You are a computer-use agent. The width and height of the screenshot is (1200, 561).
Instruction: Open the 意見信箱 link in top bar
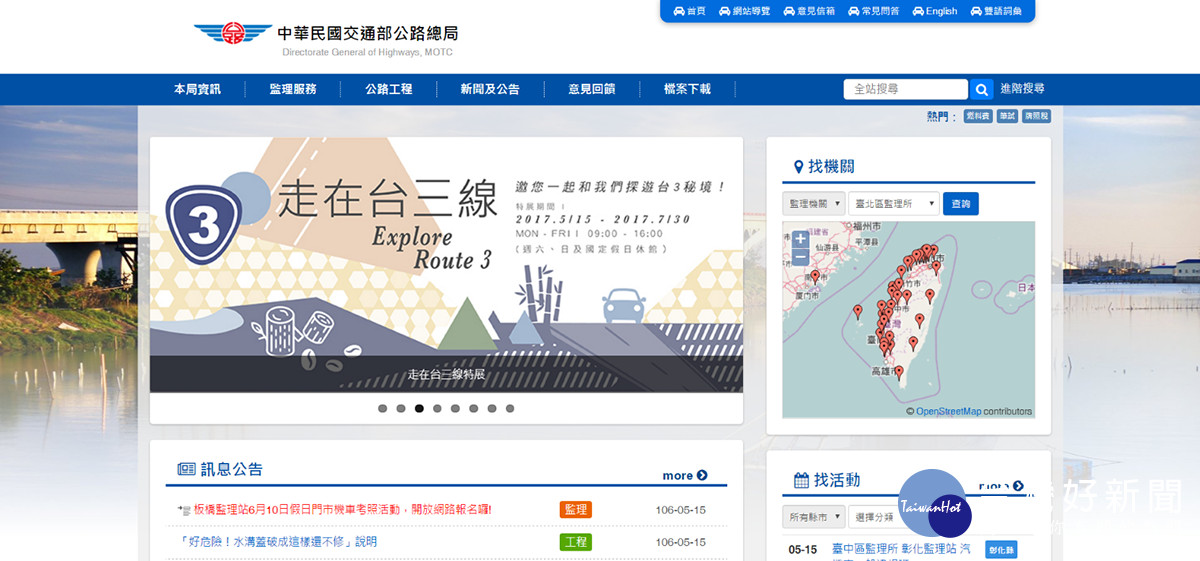pos(809,11)
